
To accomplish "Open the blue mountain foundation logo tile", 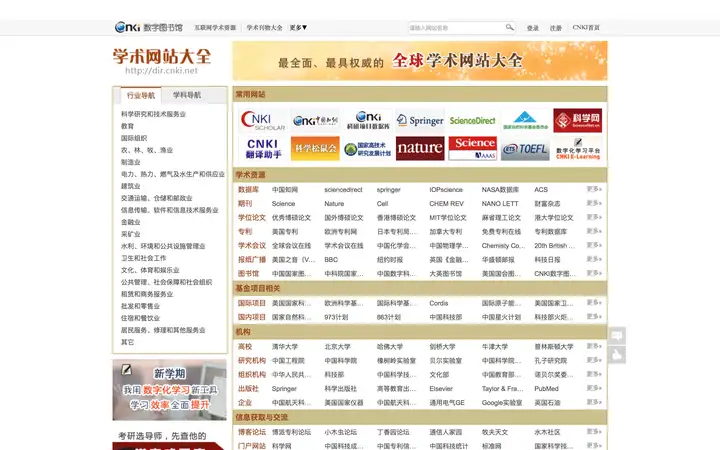I will click(x=525, y=120).
